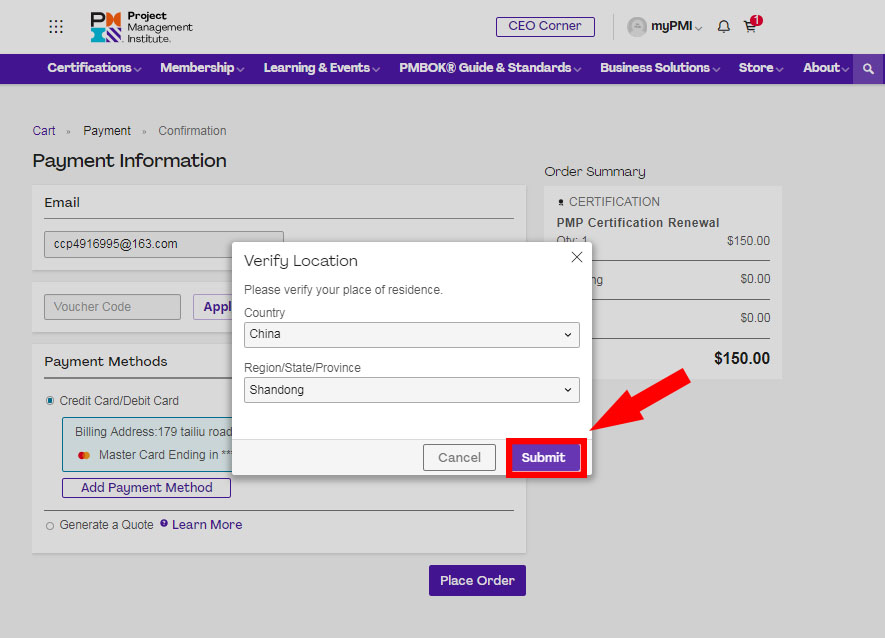This screenshot has height=638, width=885.
Task: Click the Country field label
Action: coord(264,313)
